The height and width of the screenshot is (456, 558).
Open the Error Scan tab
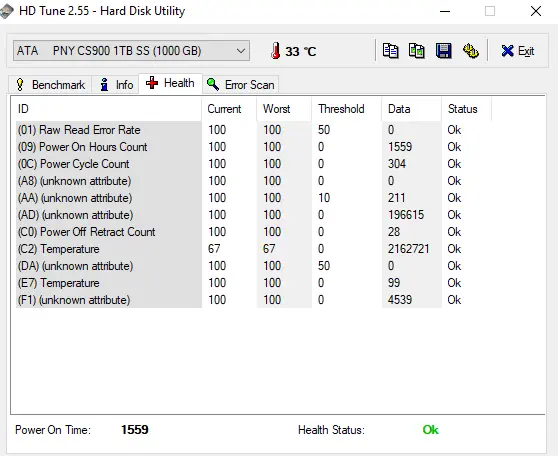pos(241,85)
